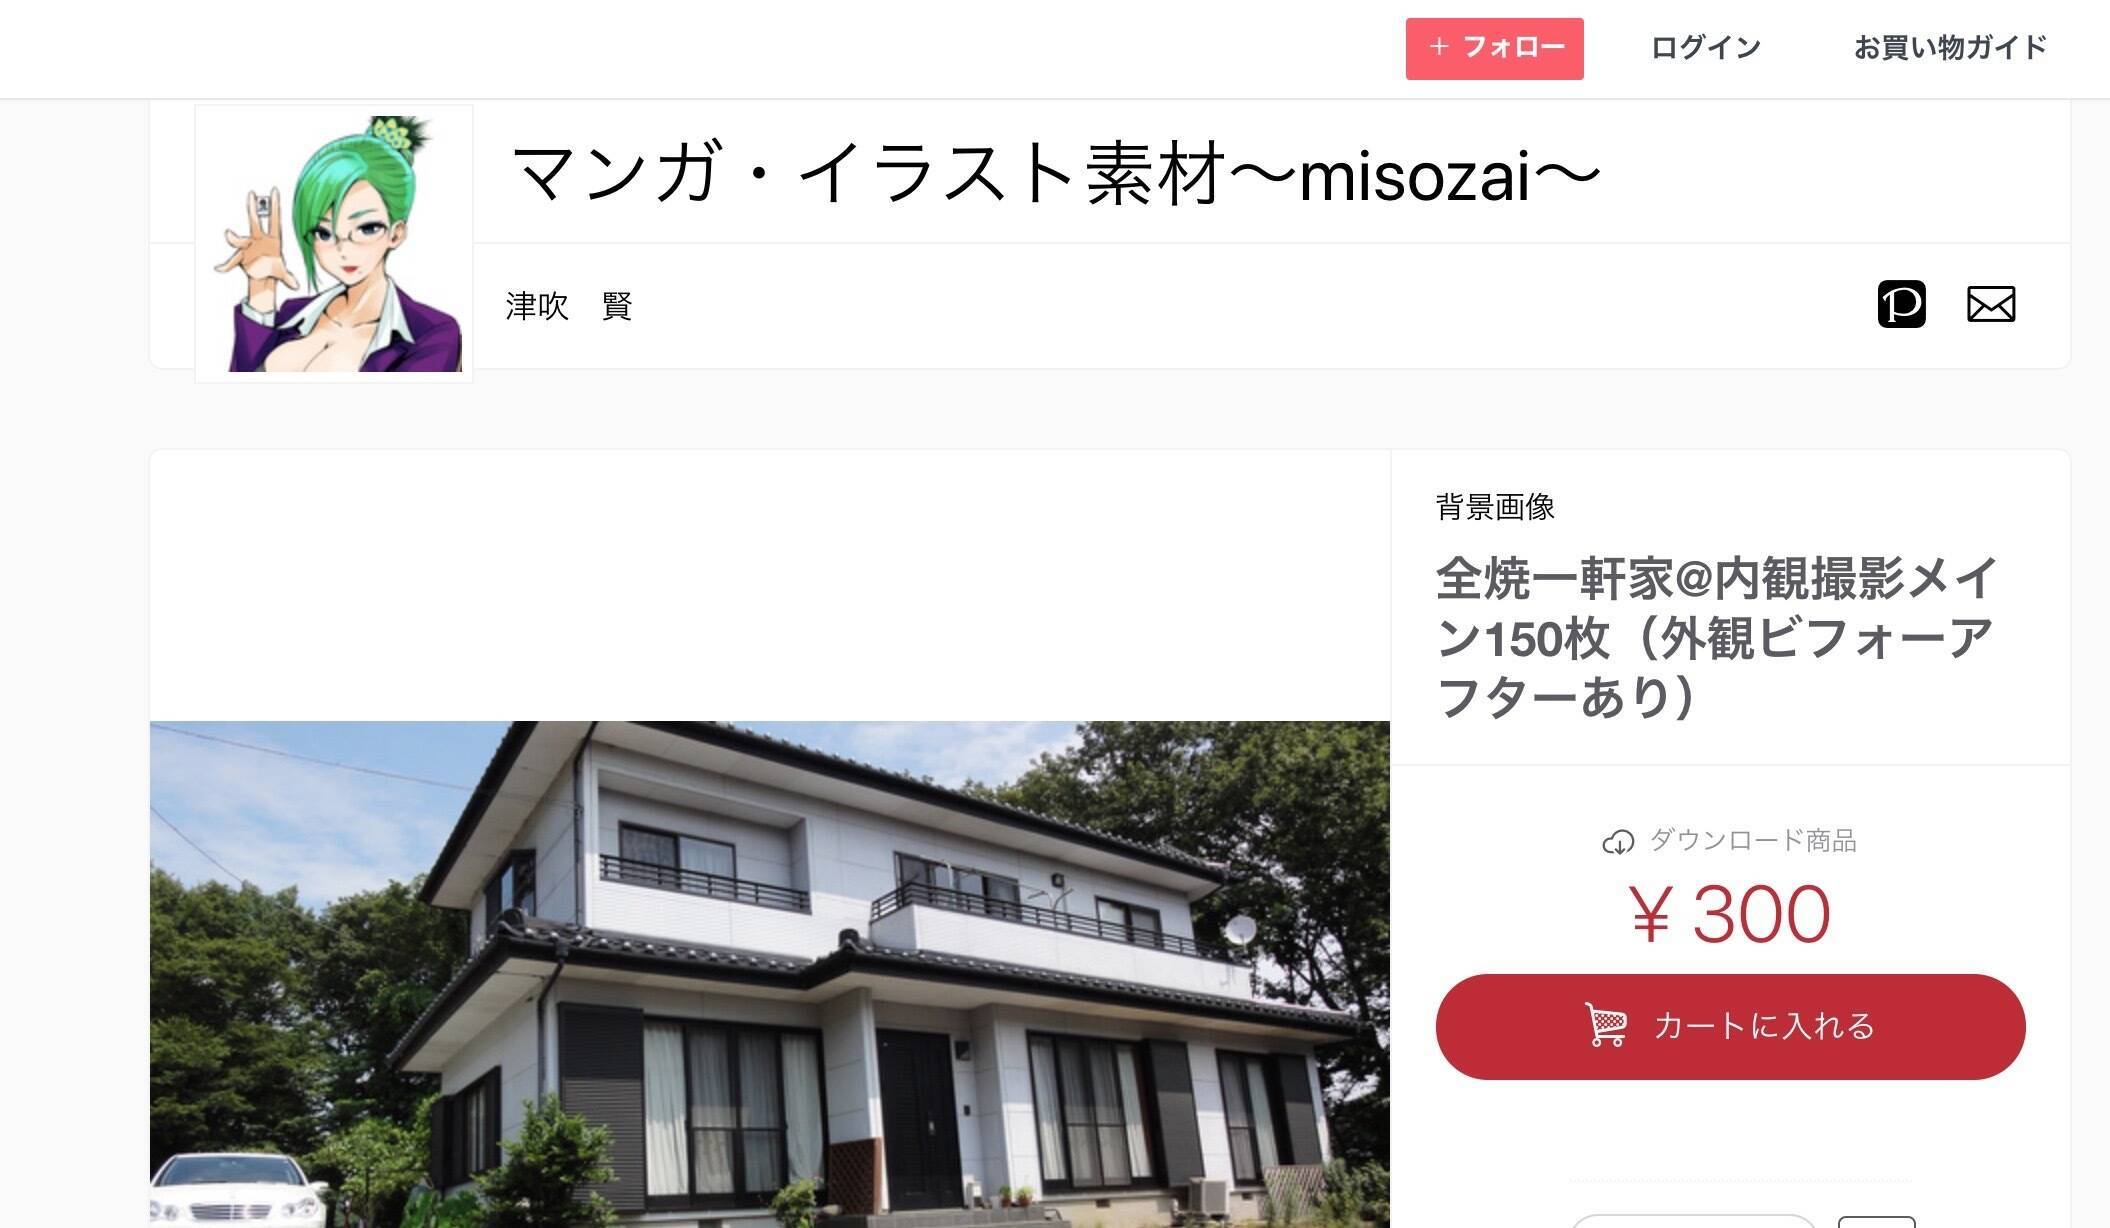Follow the shop with フォロー button
This screenshot has height=1228, width=2110.
pyautogui.click(x=1494, y=48)
